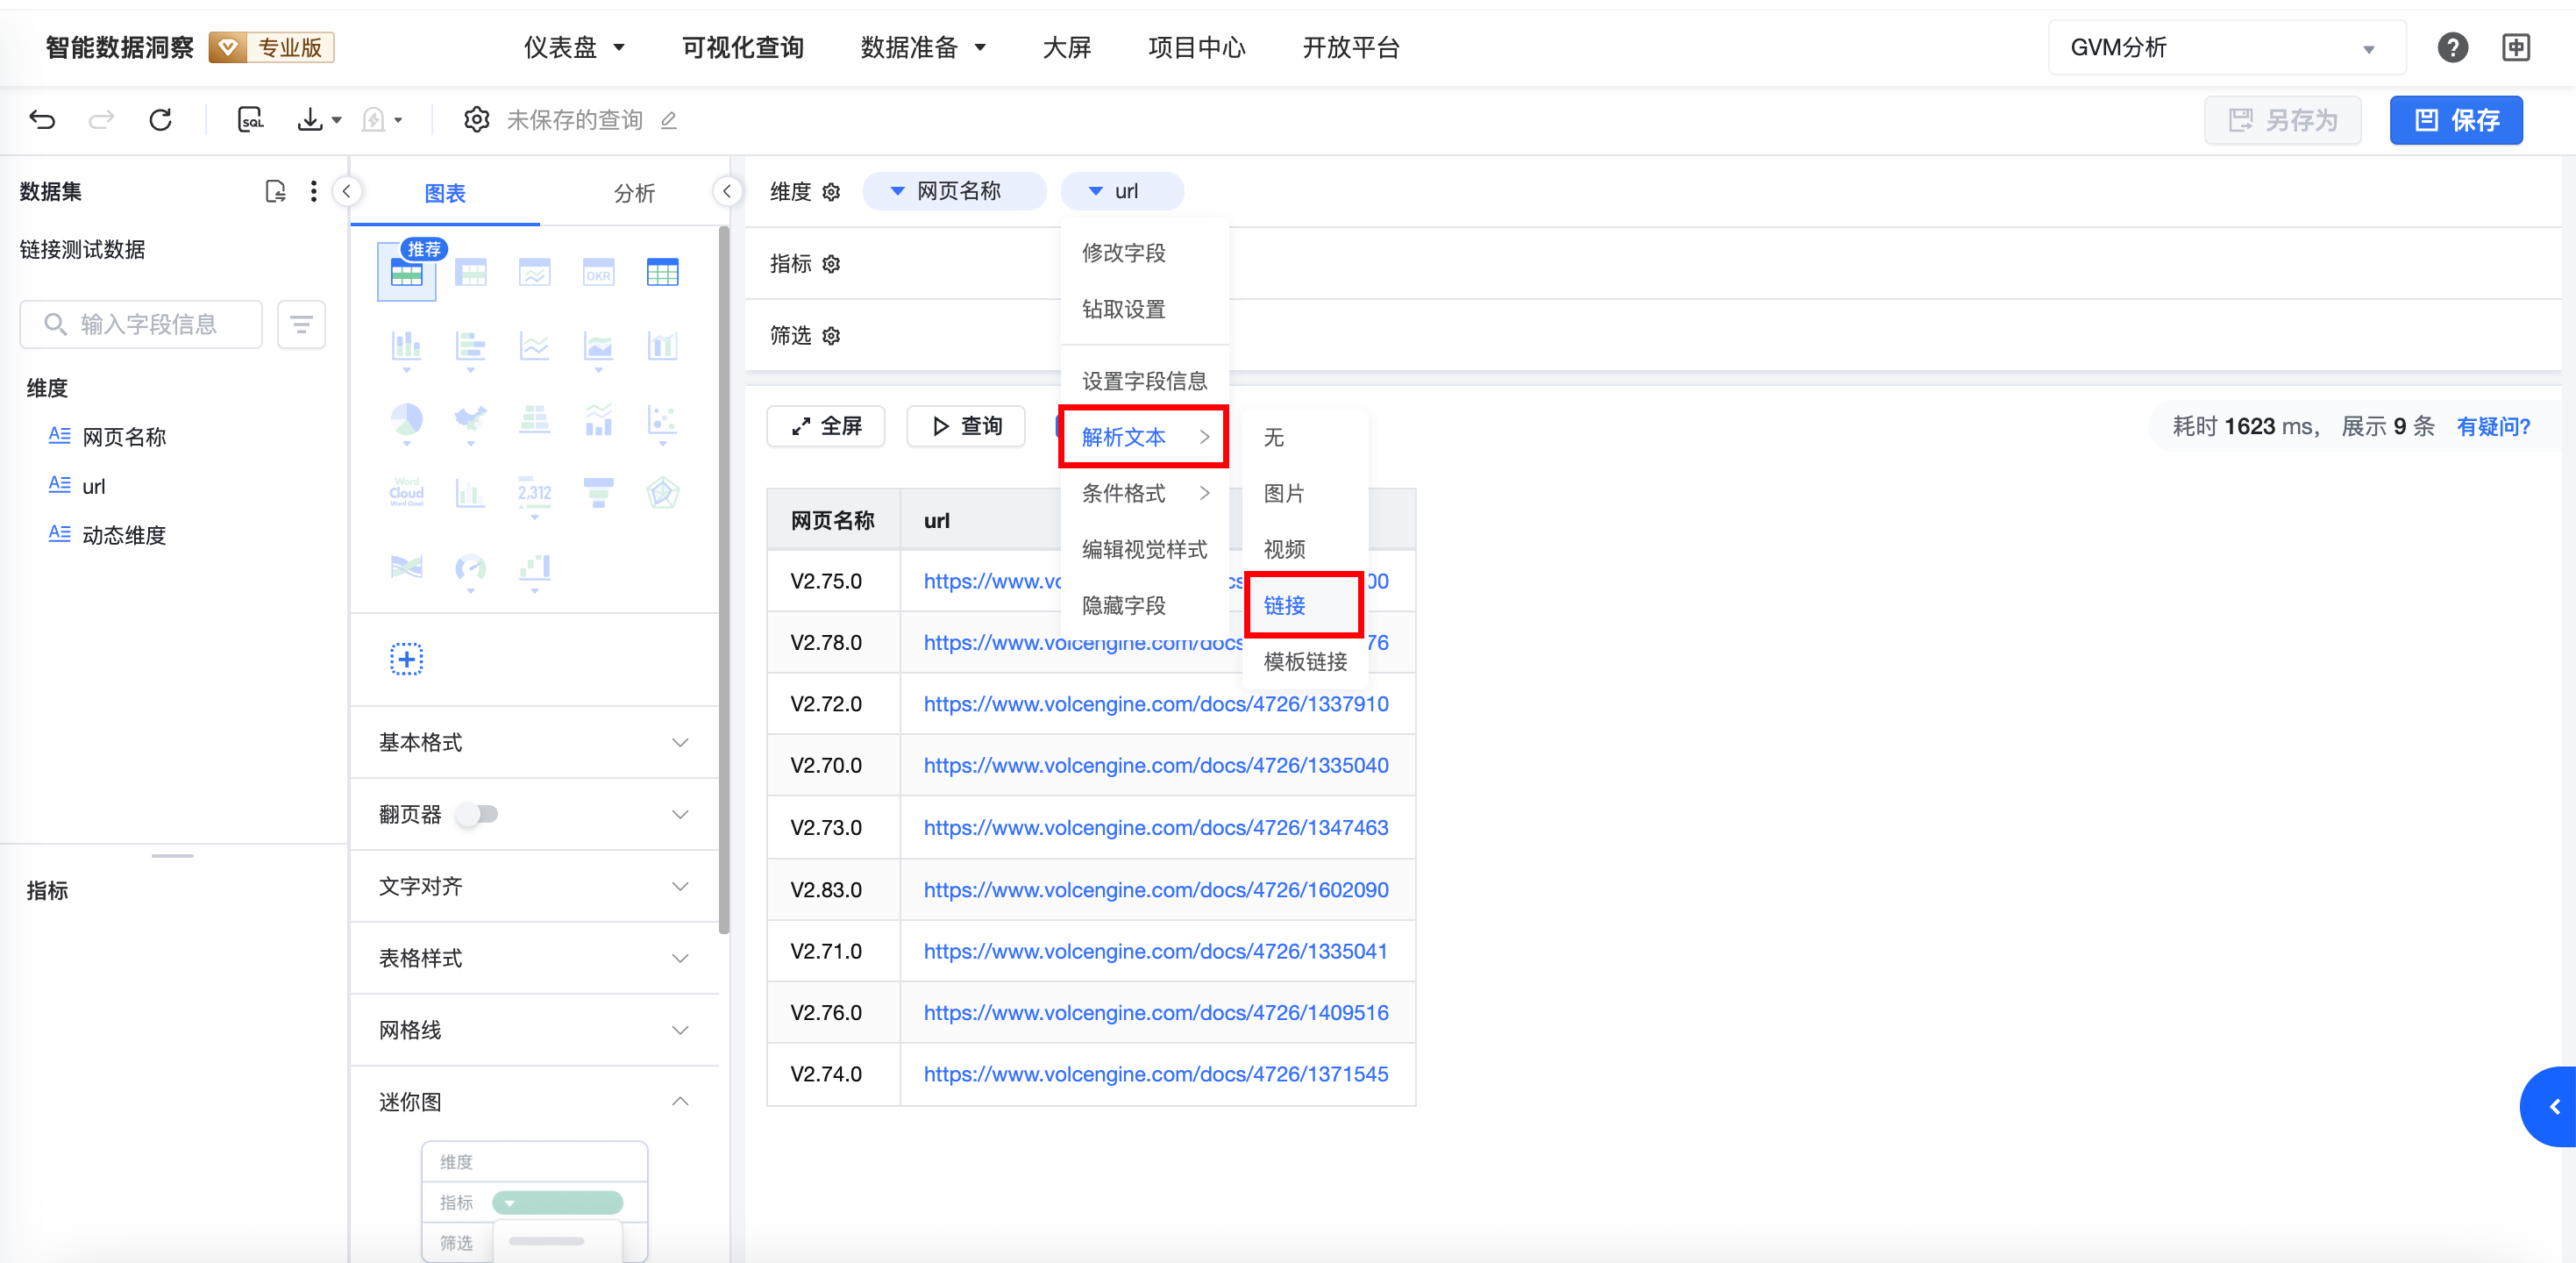Screen dimensions: 2576x1263
Task: Collapse the 迷你图 section
Action: [680, 1101]
